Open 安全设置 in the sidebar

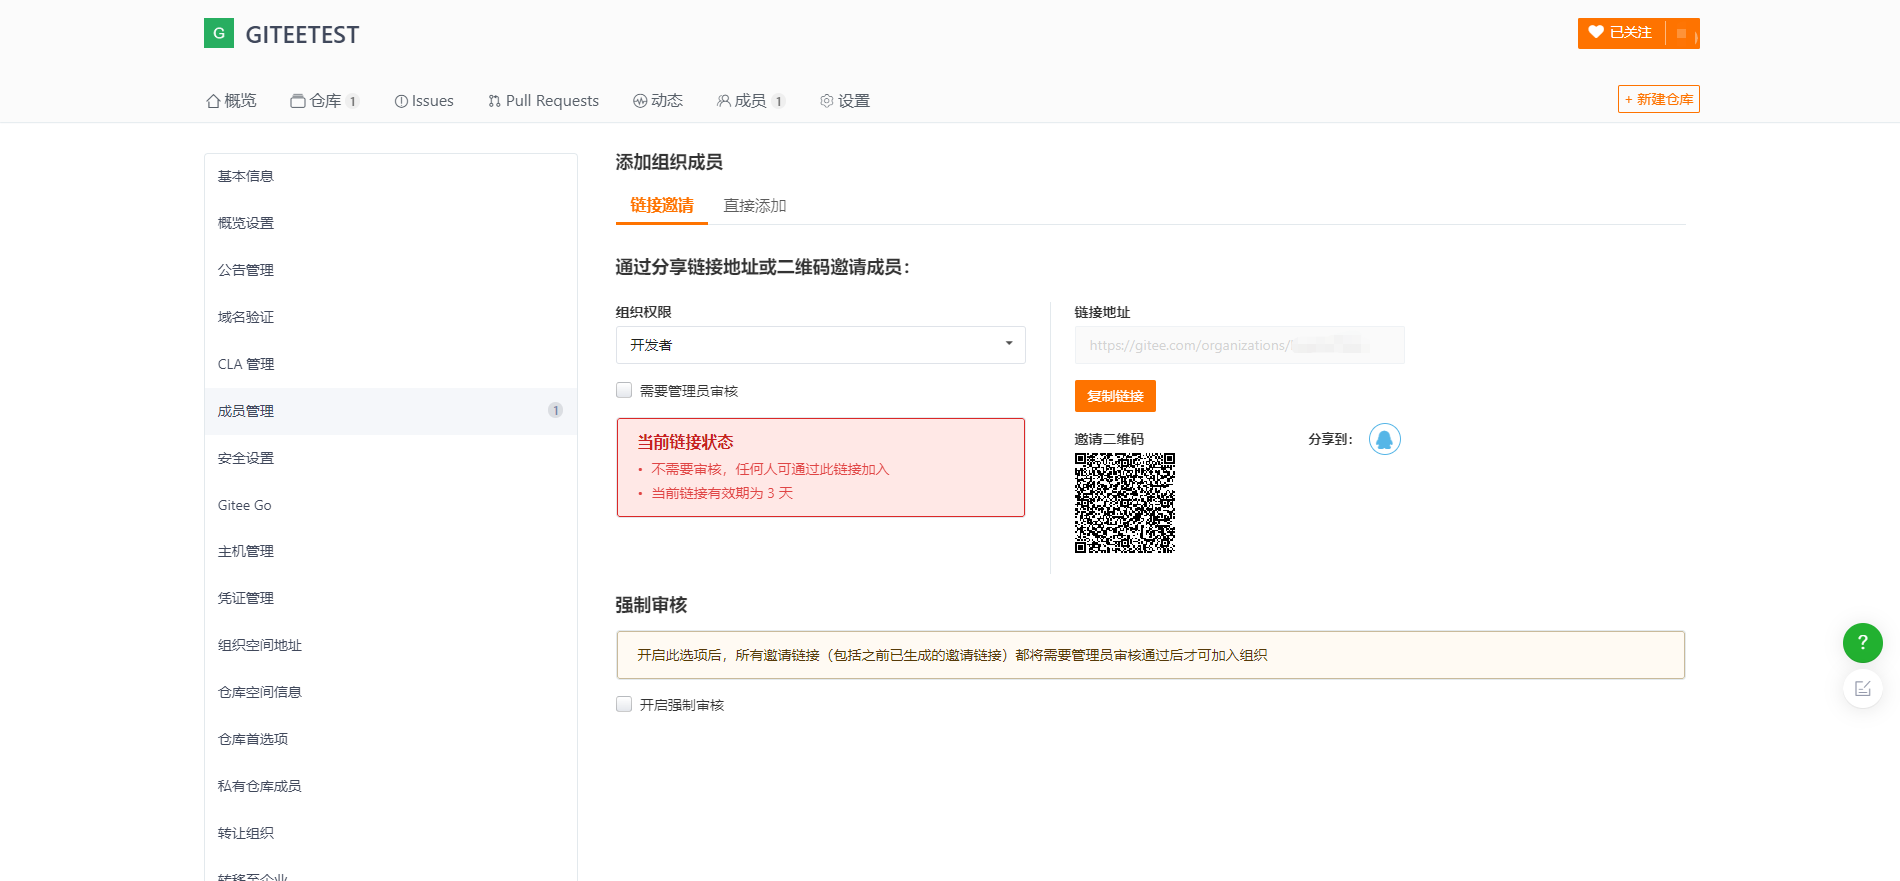391,458
